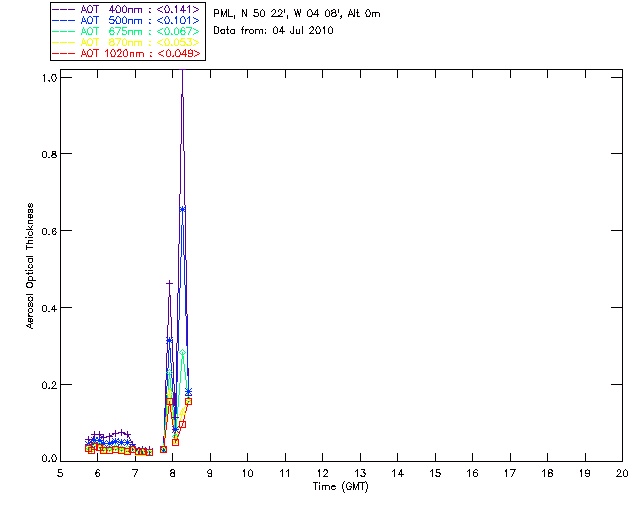Click x-axis tick label 6

98,473
